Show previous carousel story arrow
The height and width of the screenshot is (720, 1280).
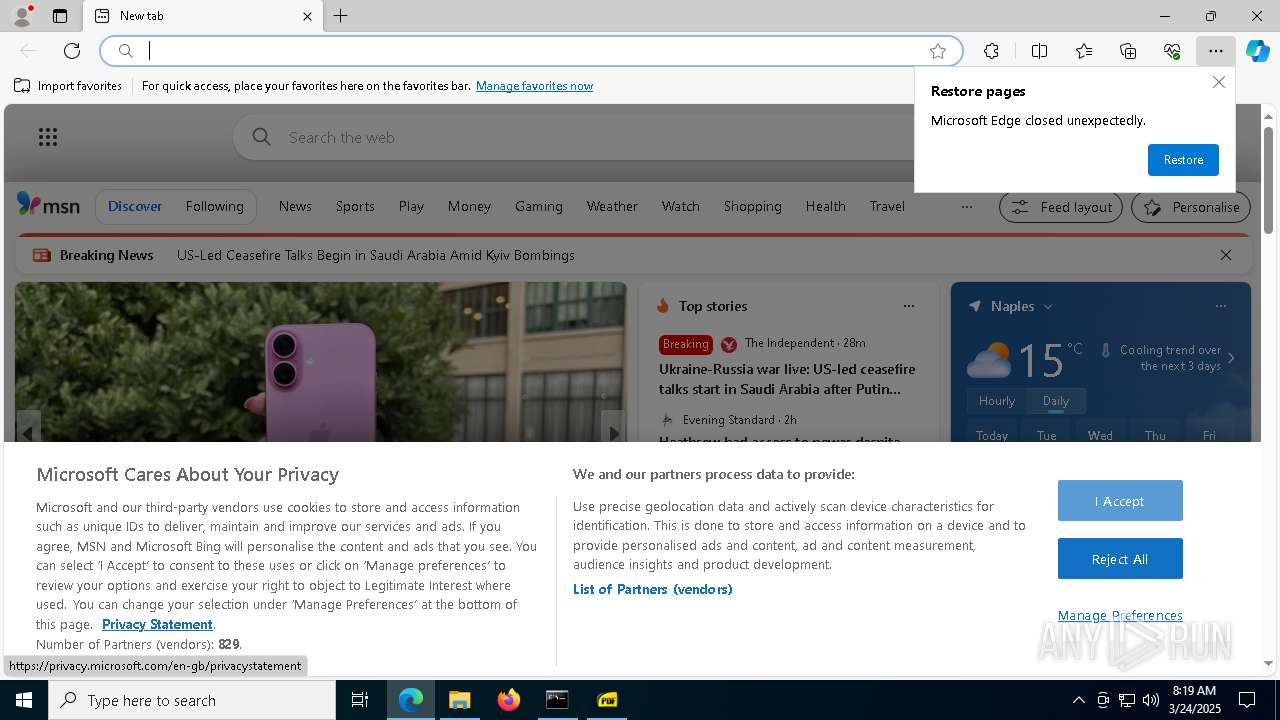(x=28, y=432)
